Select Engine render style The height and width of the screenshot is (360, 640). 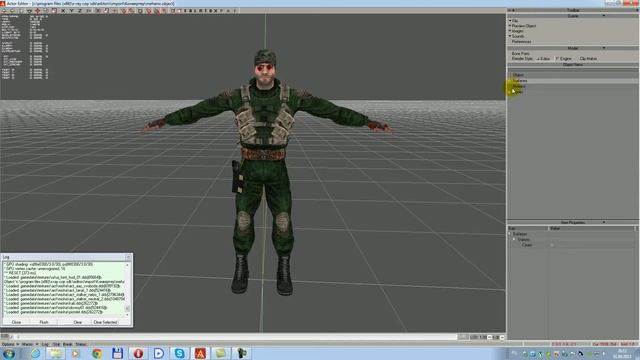click(564, 59)
